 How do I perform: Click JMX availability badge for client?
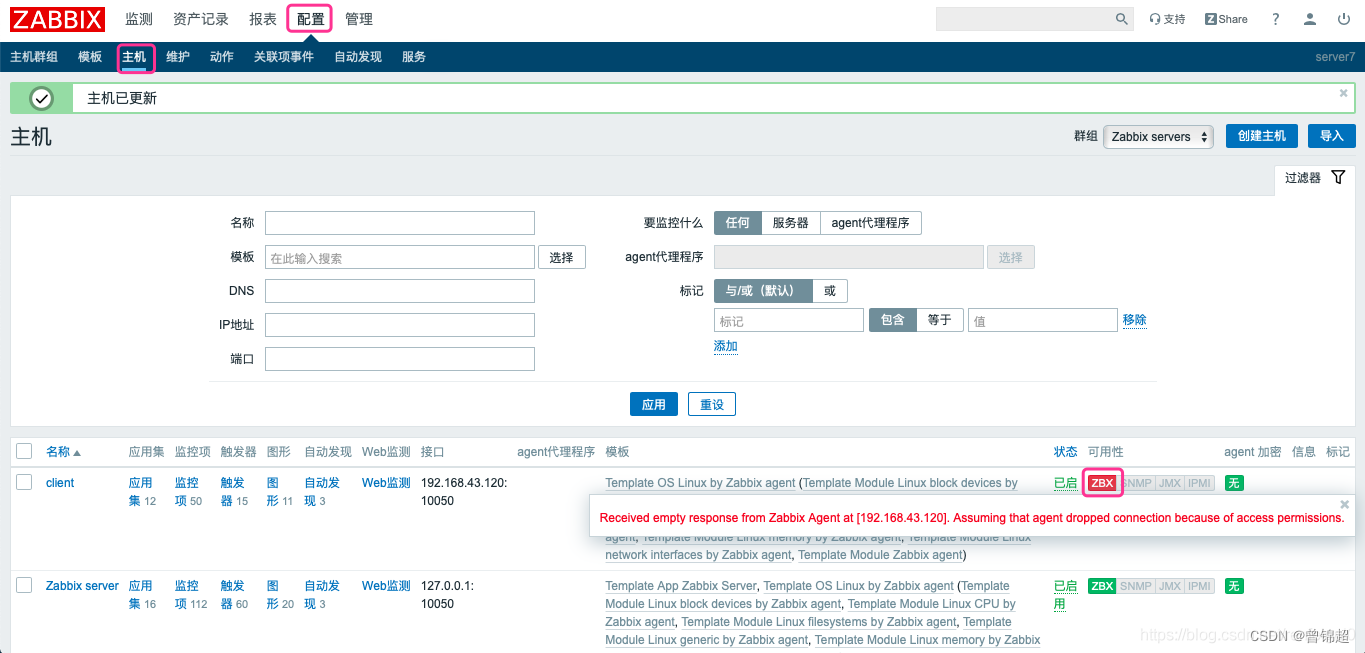point(1170,483)
